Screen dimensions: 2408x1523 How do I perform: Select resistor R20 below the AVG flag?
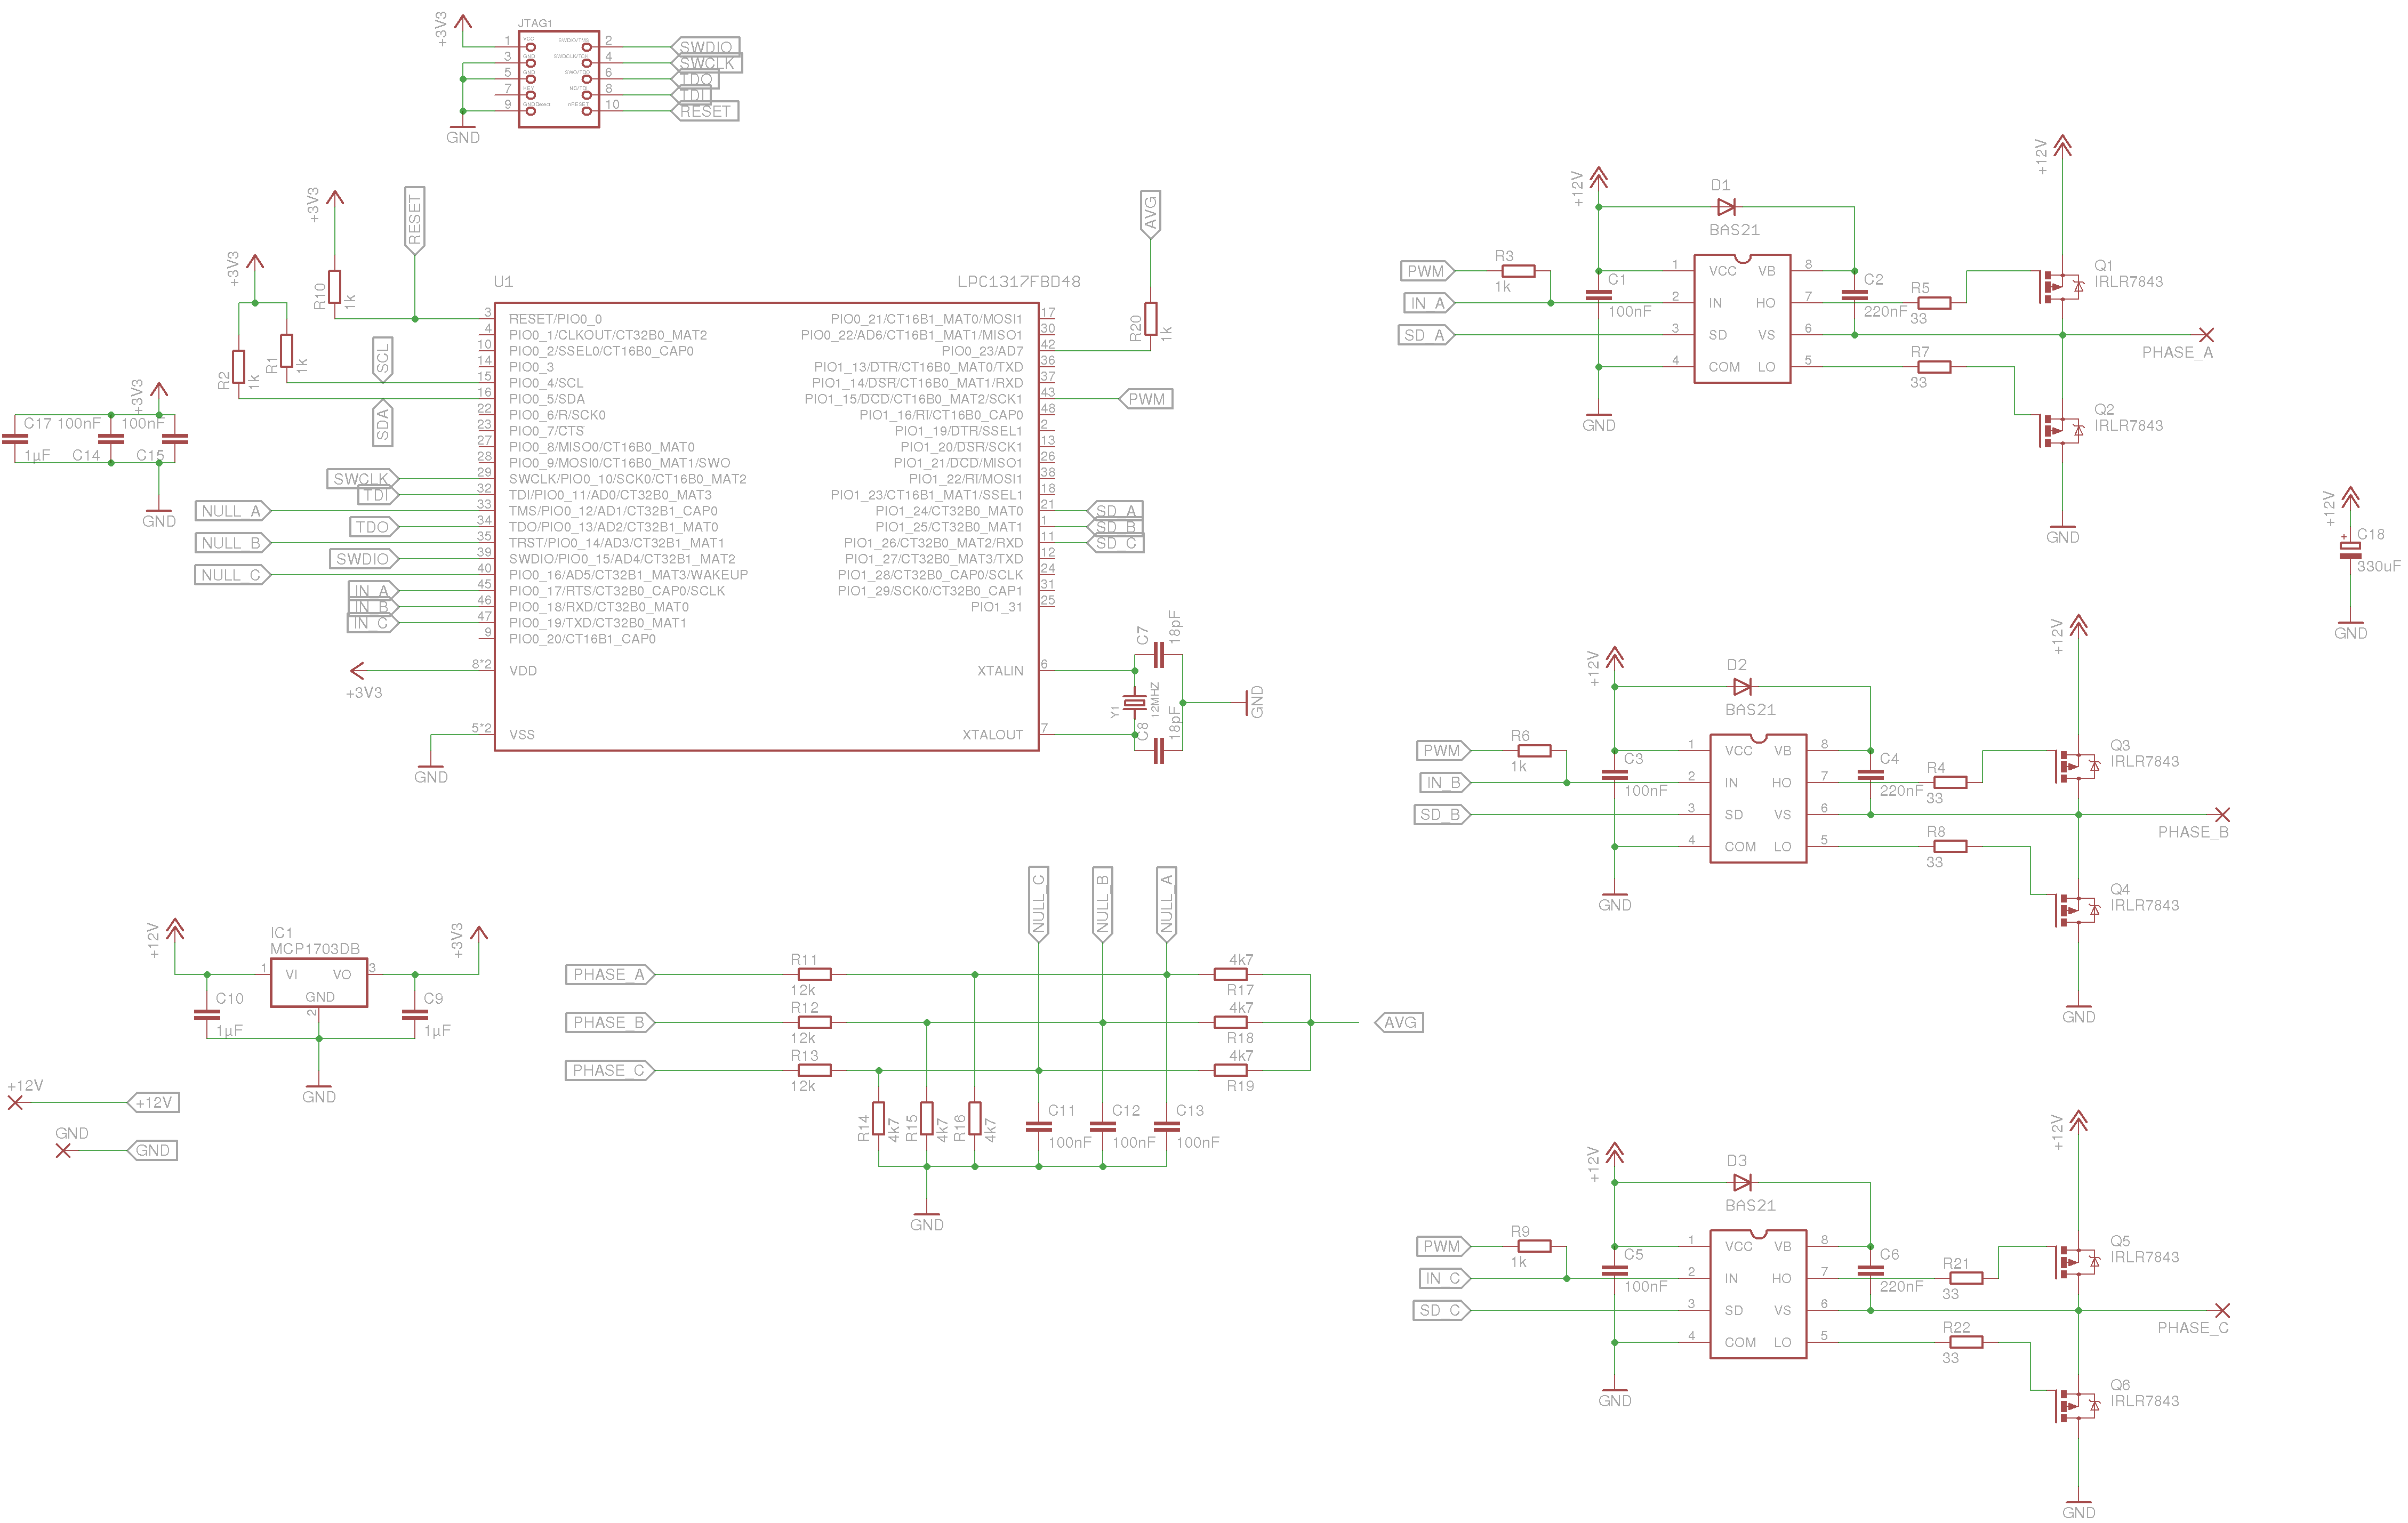coord(1151,319)
